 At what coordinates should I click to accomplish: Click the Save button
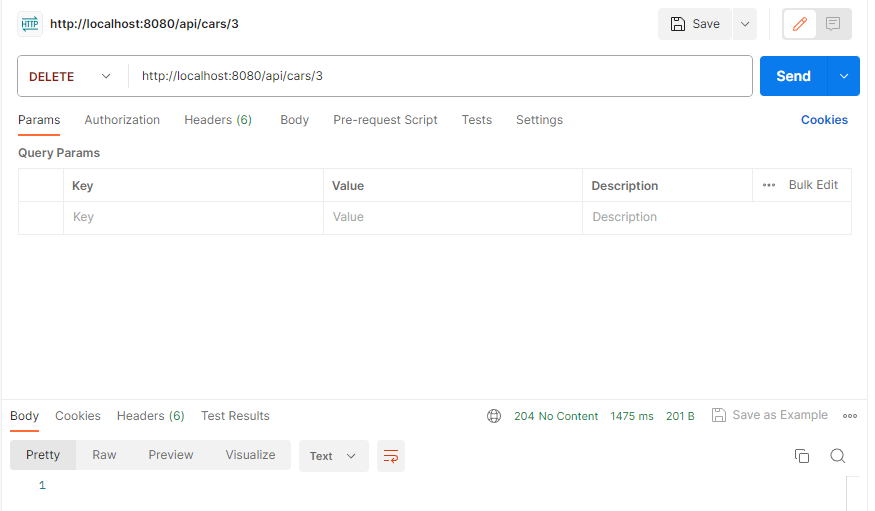point(695,24)
